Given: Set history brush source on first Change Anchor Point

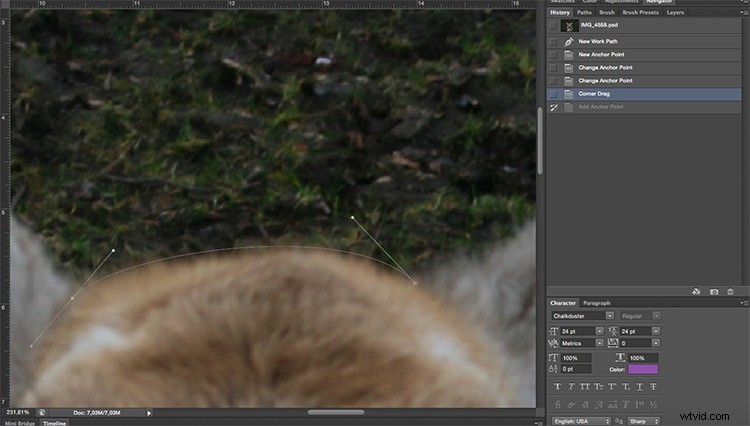Looking at the screenshot, I should coord(553,68).
